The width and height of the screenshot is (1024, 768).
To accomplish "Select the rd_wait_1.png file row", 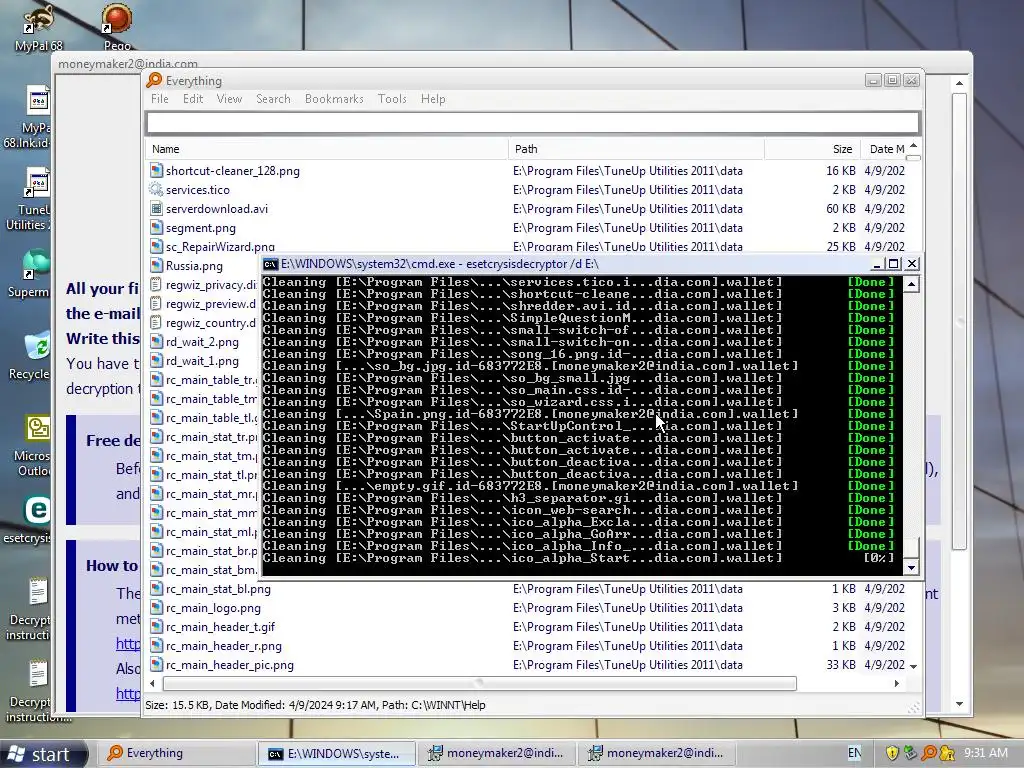I will click(x=202, y=360).
